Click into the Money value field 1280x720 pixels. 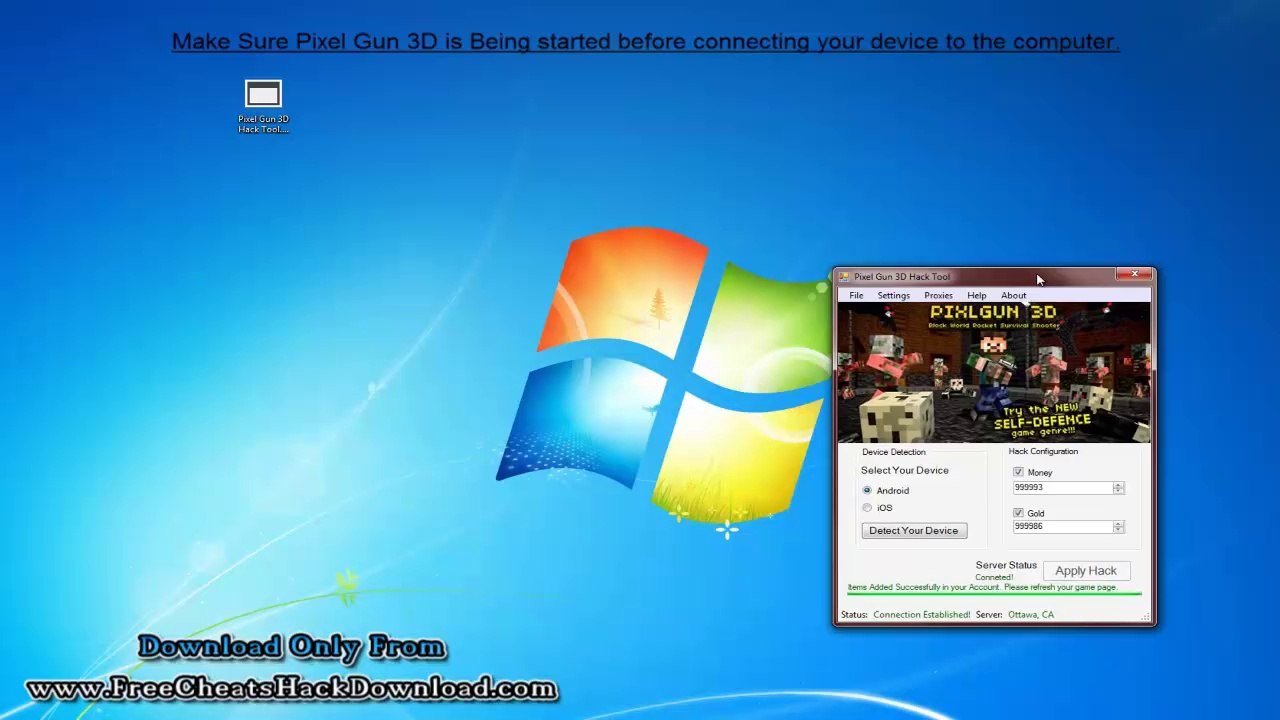pos(1062,488)
